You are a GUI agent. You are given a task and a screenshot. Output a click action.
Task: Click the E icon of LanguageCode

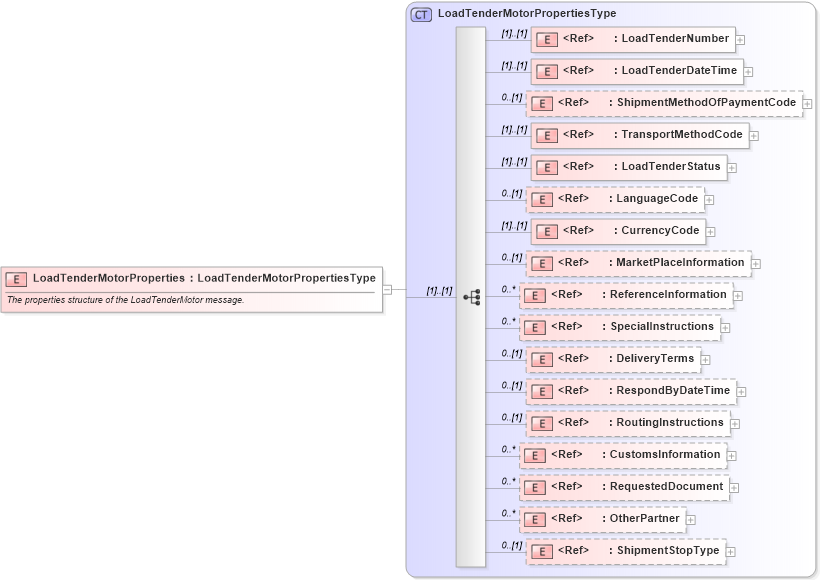coord(541,199)
